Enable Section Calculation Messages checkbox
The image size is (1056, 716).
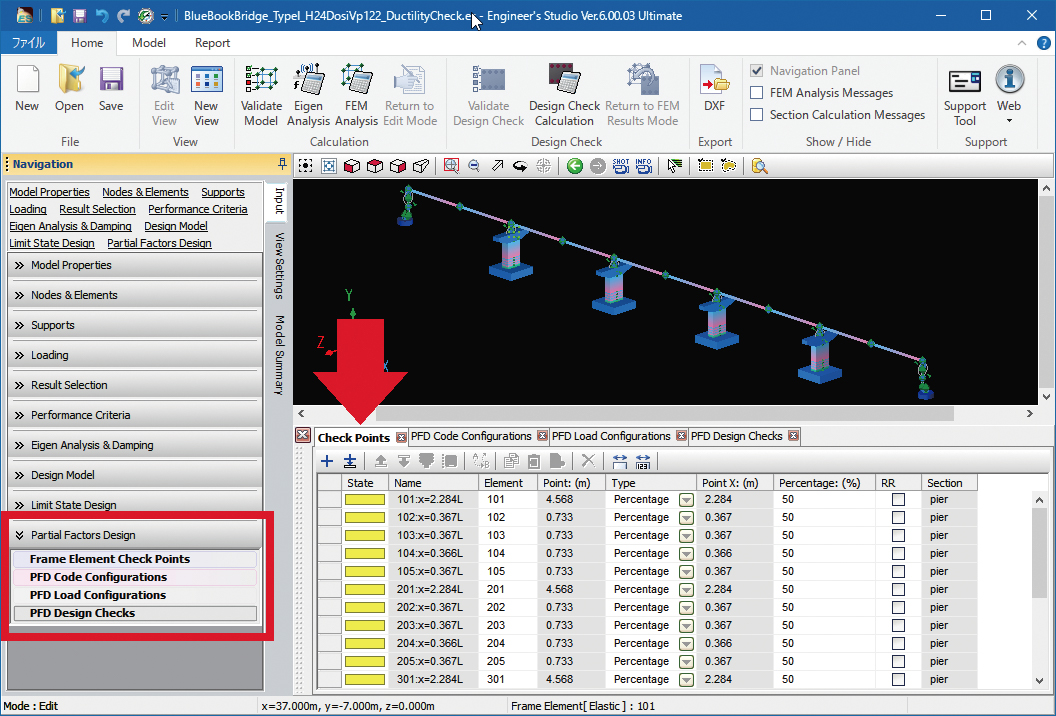[758, 115]
